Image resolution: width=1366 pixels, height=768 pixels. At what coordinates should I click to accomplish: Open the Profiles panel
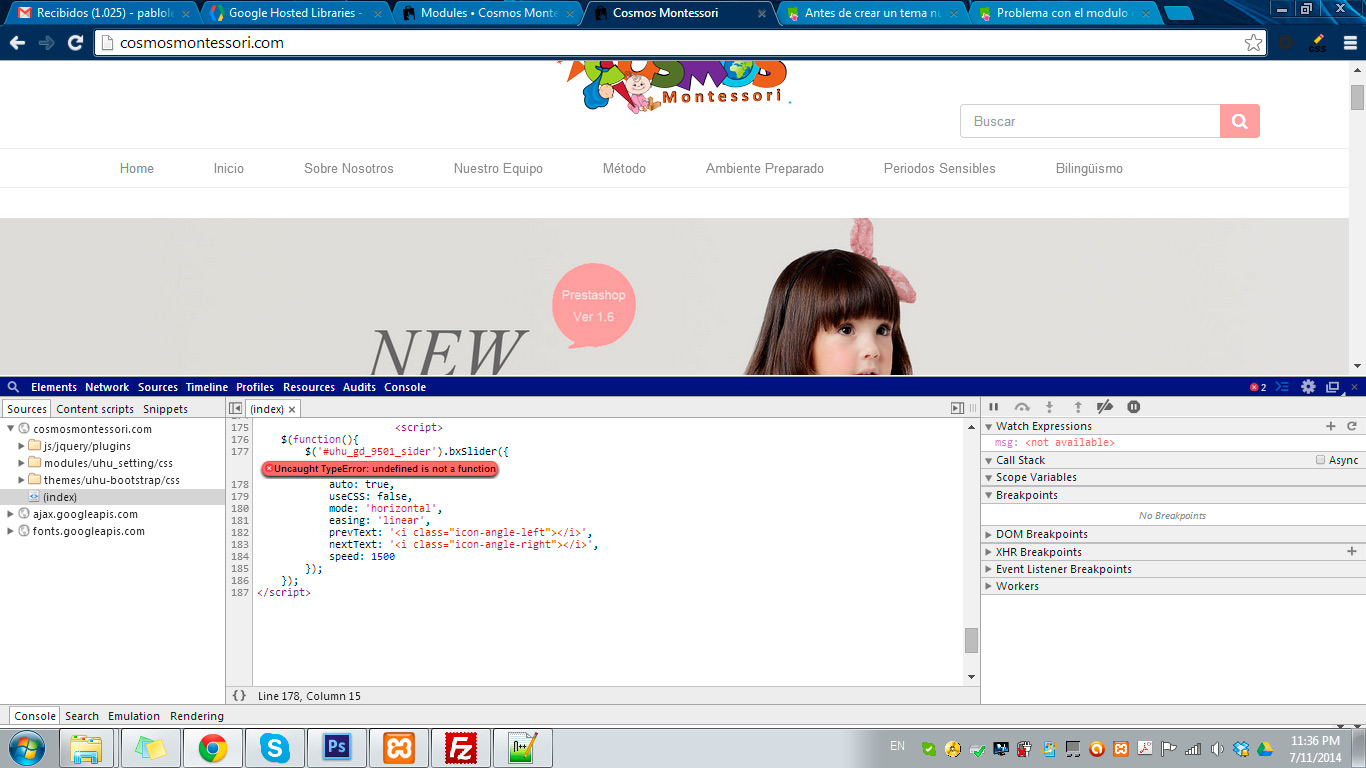pos(255,387)
